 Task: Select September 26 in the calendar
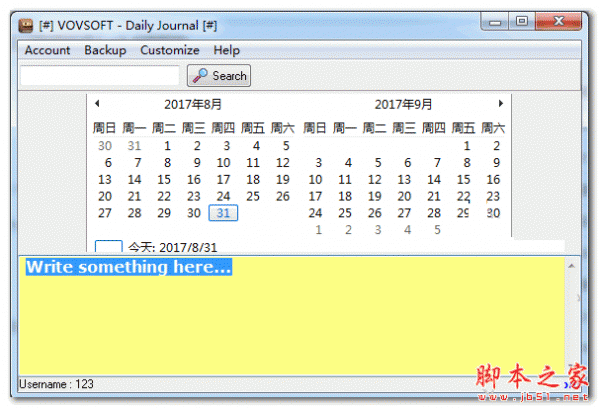[x=374, y=213]
